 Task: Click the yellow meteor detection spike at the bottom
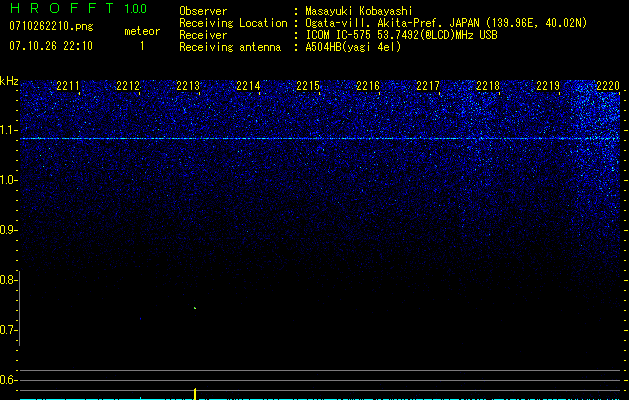click(195, 393)
